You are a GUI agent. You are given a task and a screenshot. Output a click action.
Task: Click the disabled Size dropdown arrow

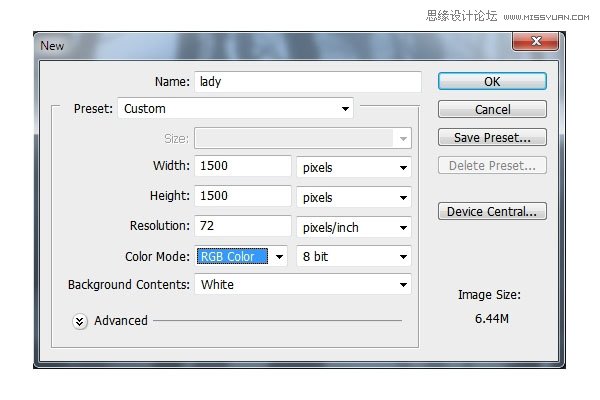(403, 139)
